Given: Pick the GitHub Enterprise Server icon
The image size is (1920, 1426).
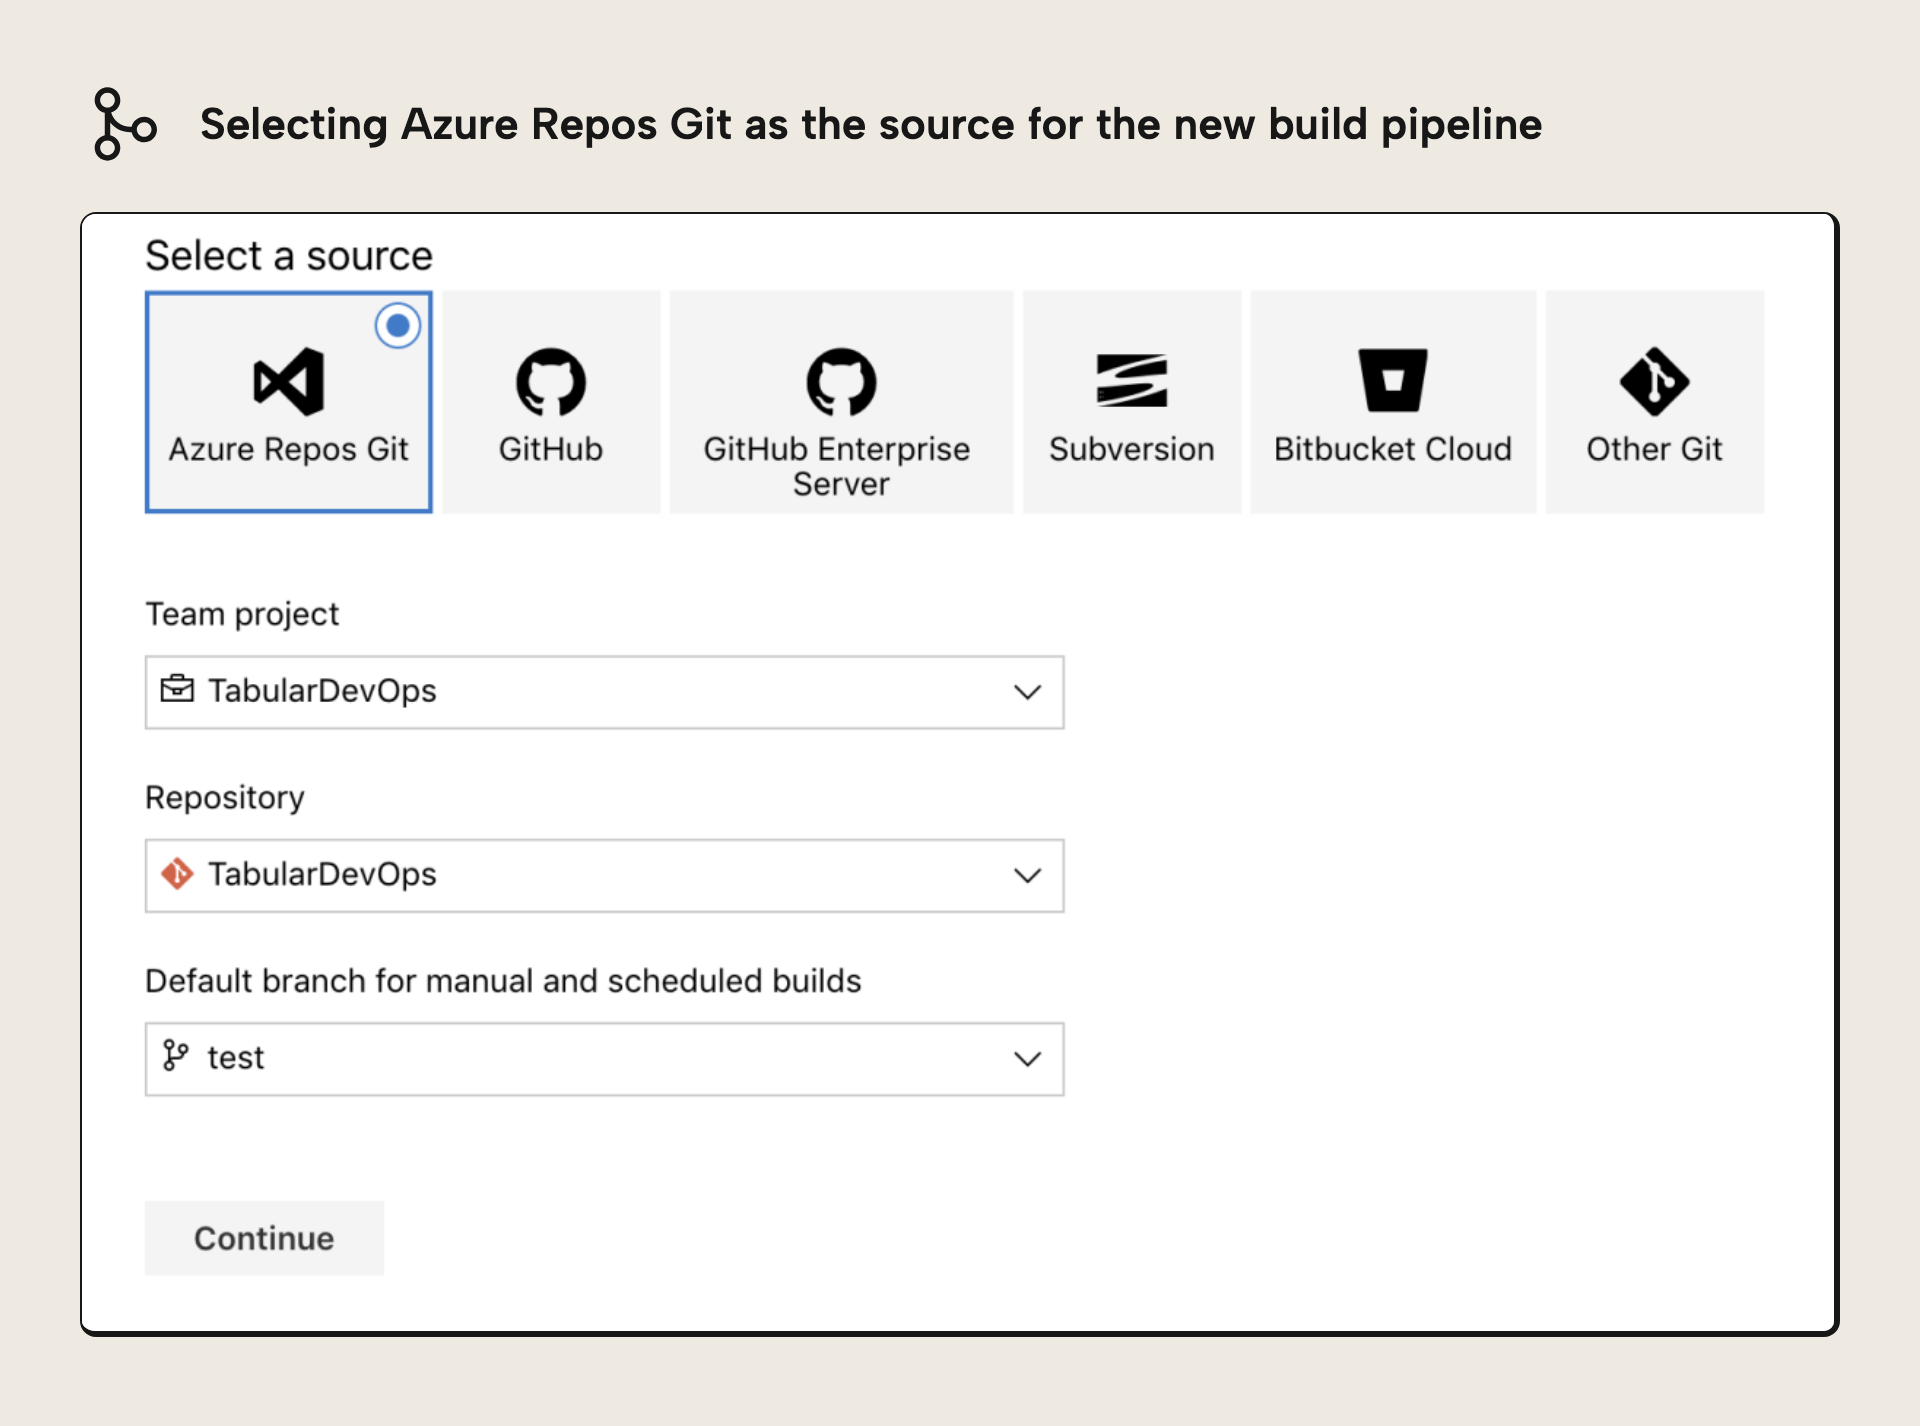Looking at the screenshot, I should tap(841, 381).
